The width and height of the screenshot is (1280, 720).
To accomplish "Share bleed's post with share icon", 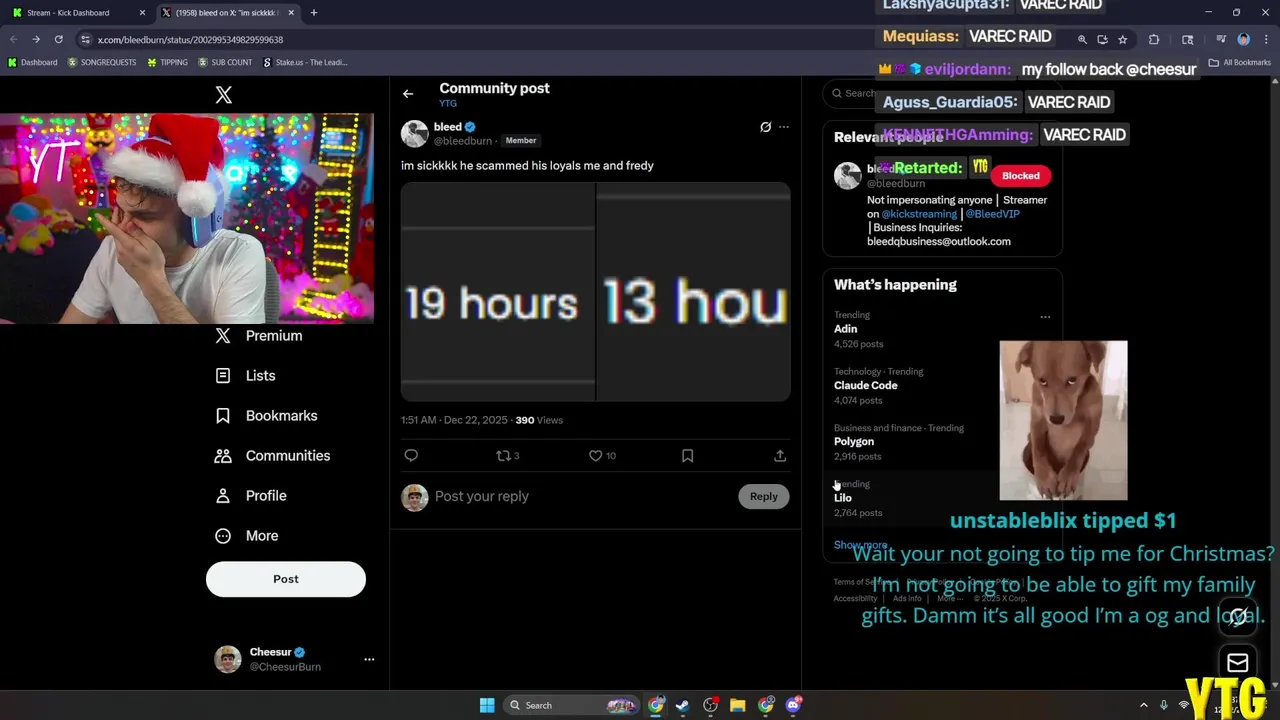I will point(780,456).
